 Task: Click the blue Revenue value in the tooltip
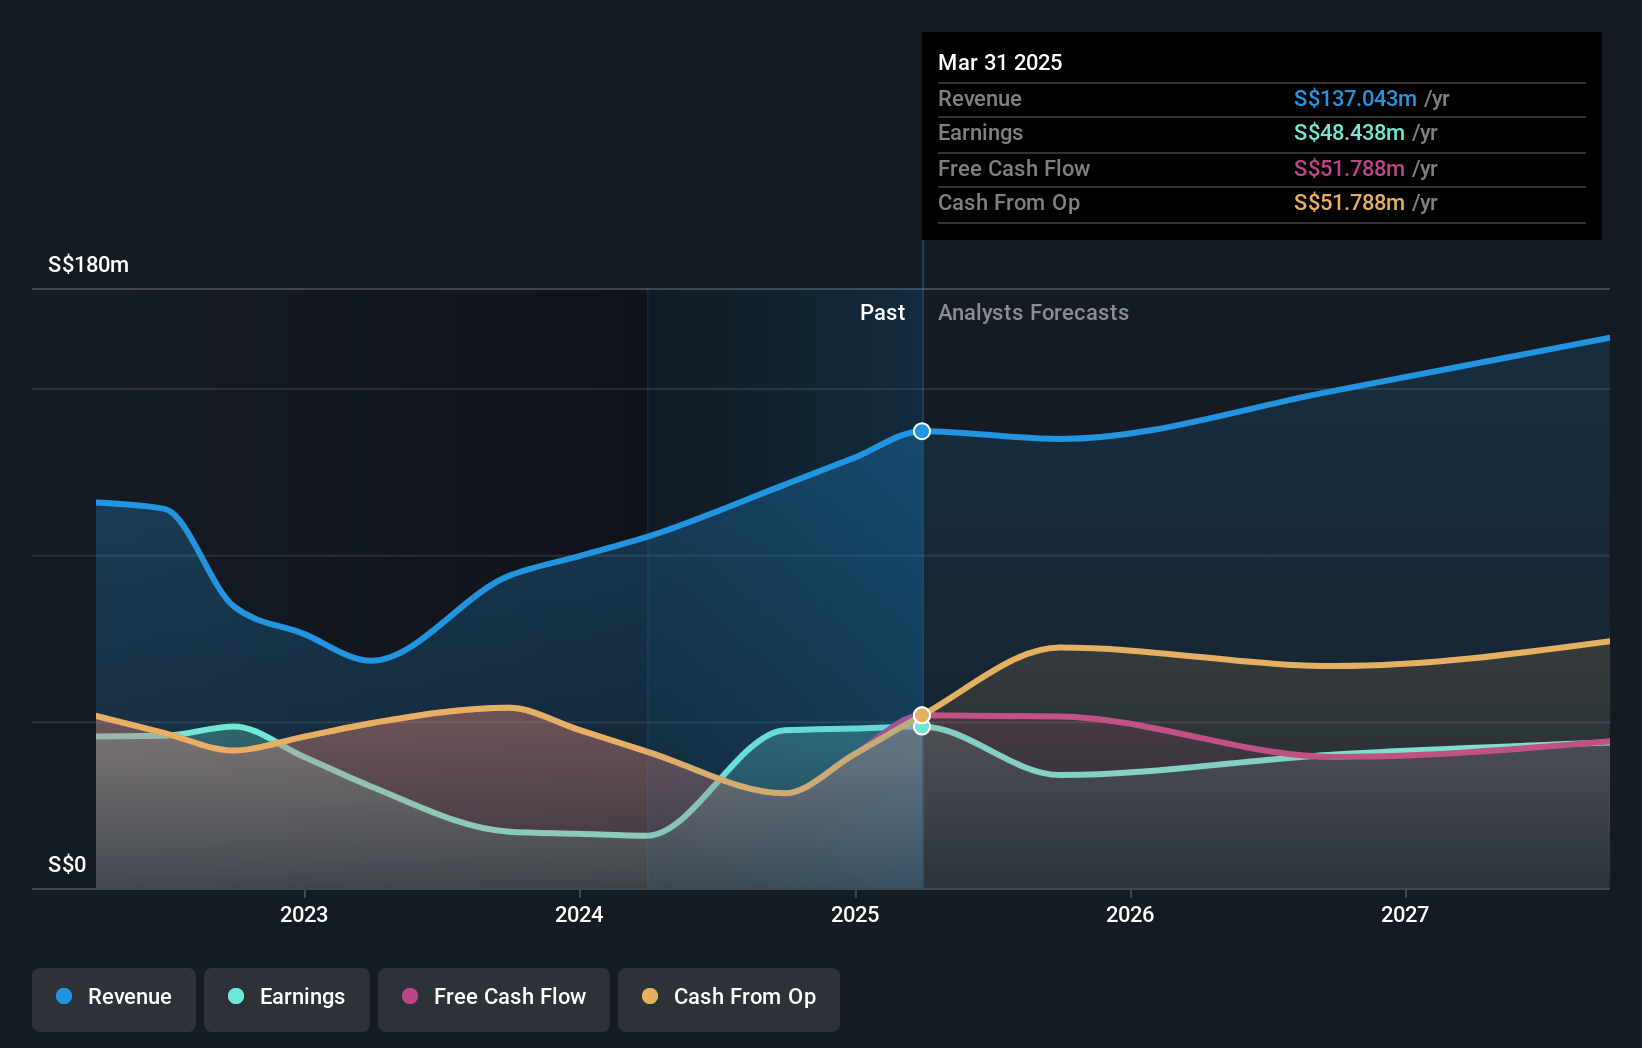(1354, 98)
